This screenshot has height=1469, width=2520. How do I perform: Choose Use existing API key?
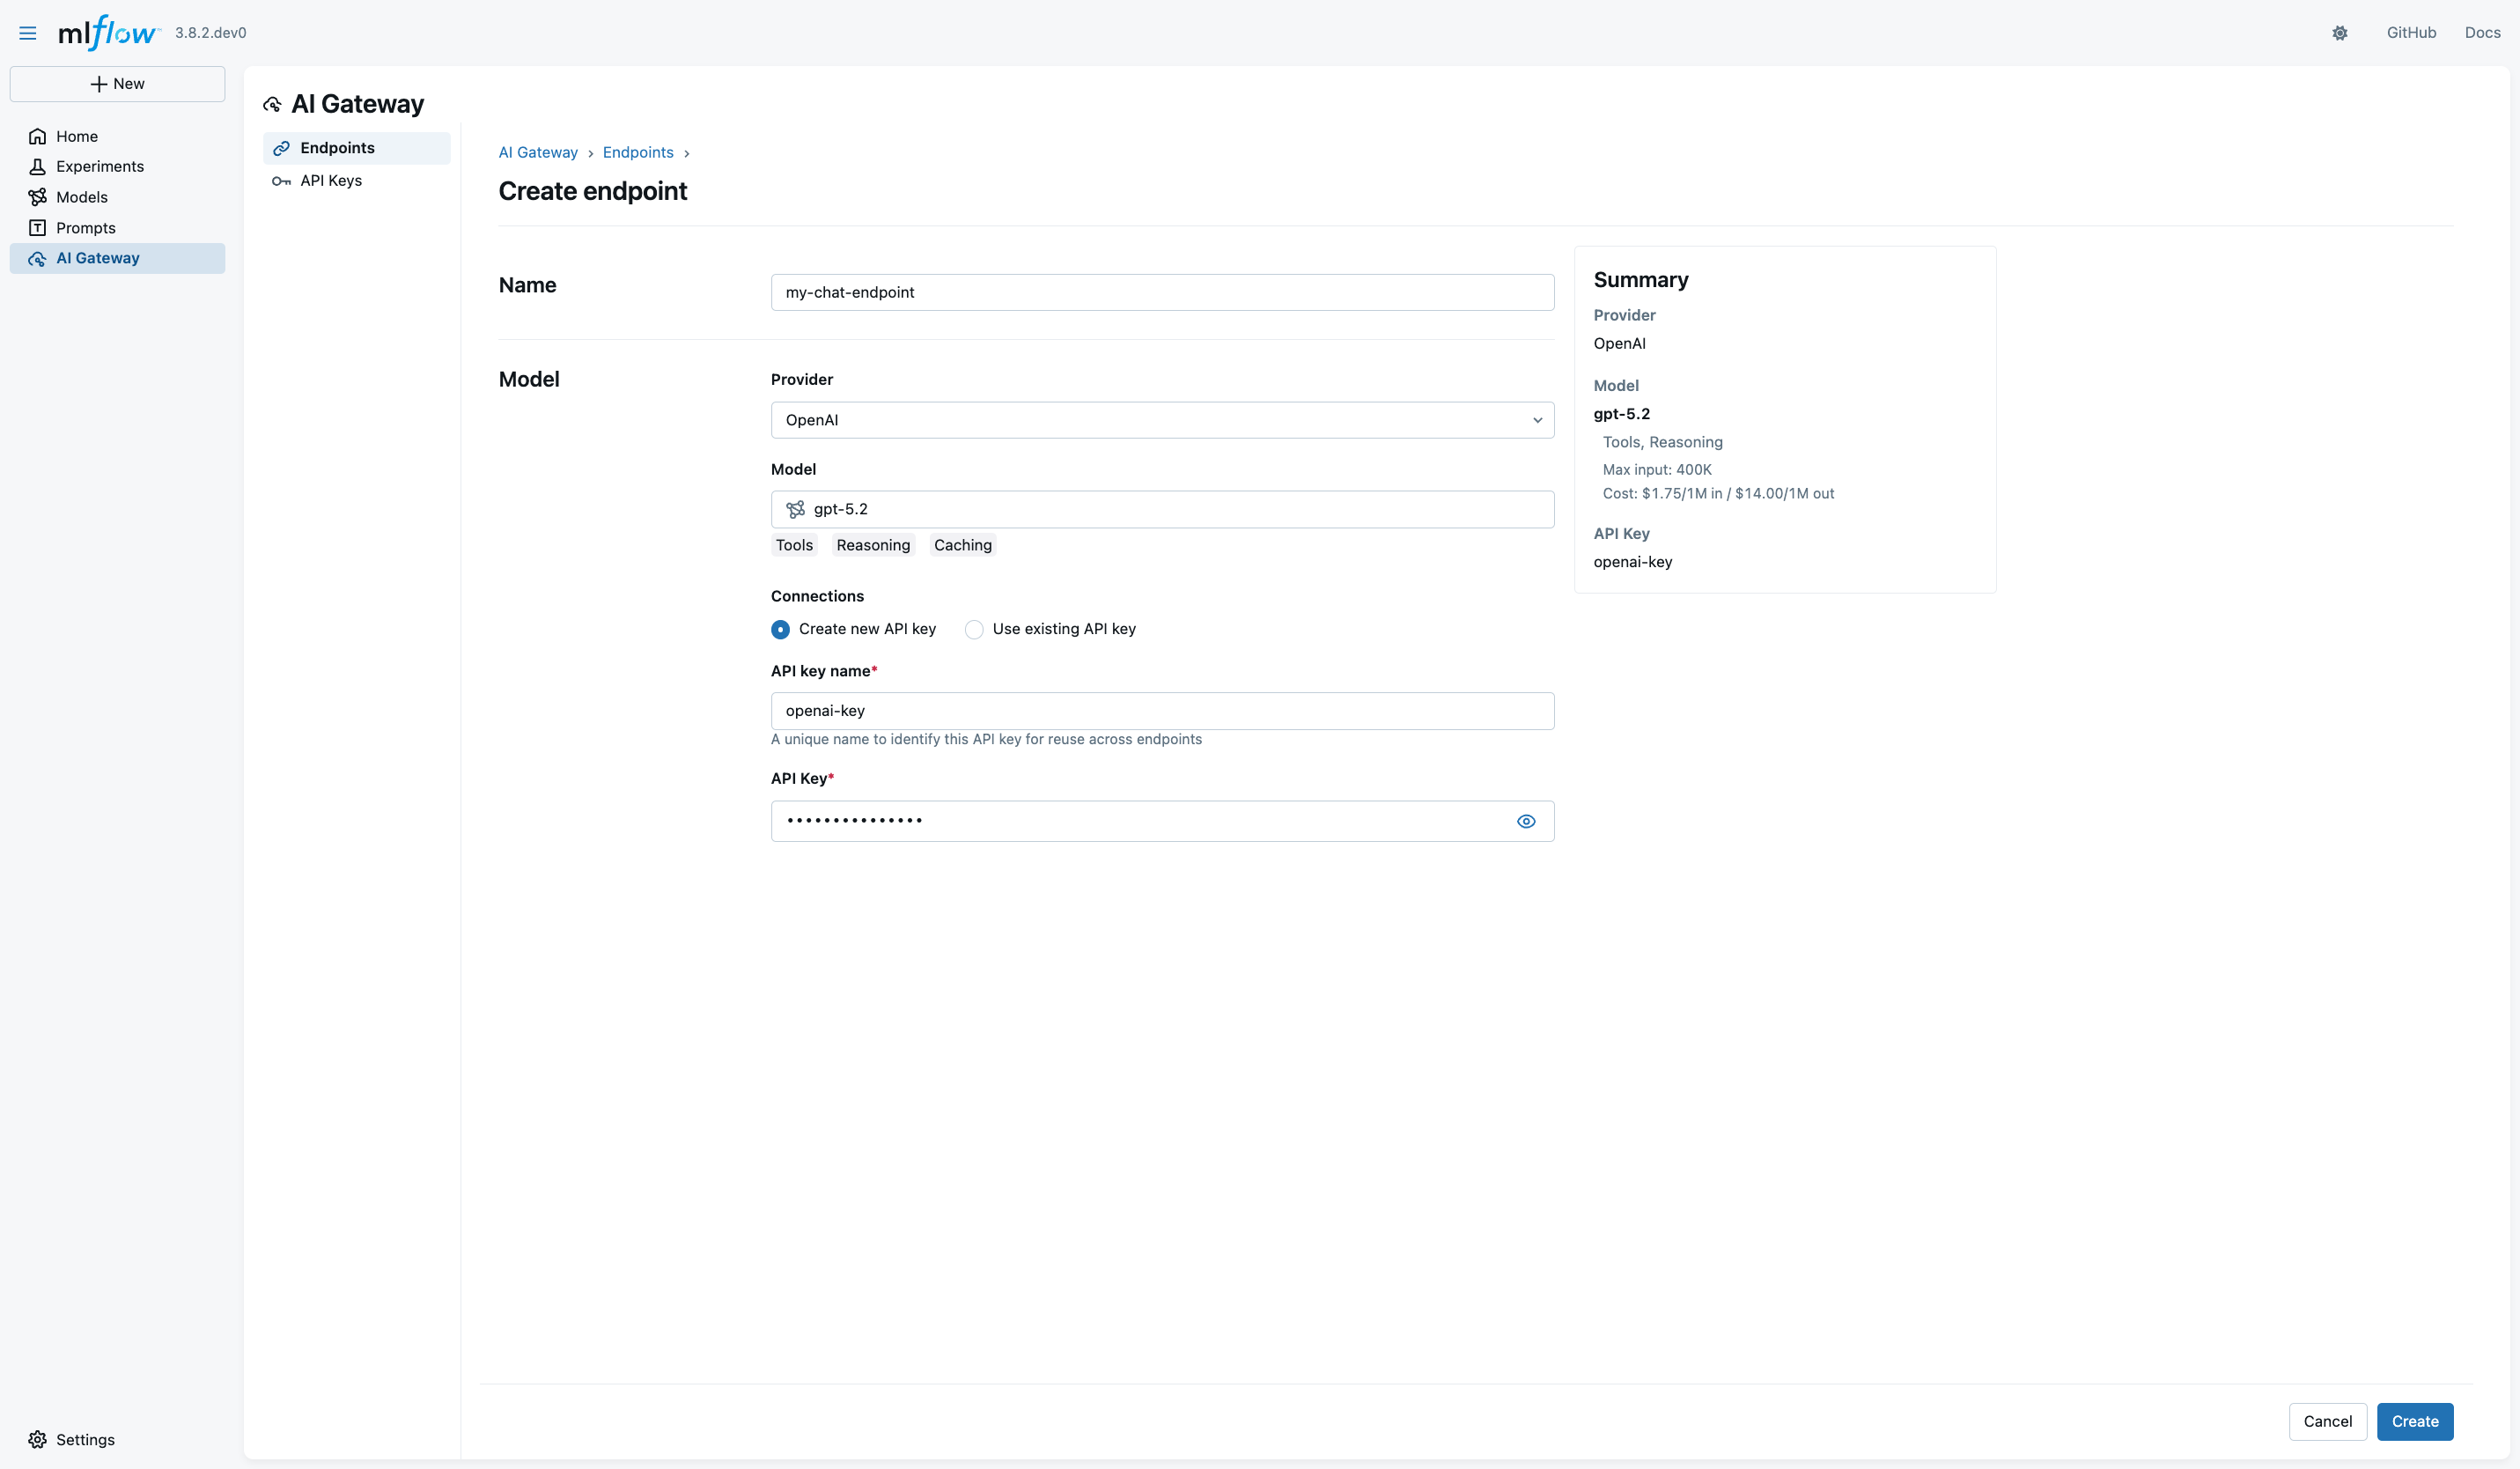pos(973,629)
